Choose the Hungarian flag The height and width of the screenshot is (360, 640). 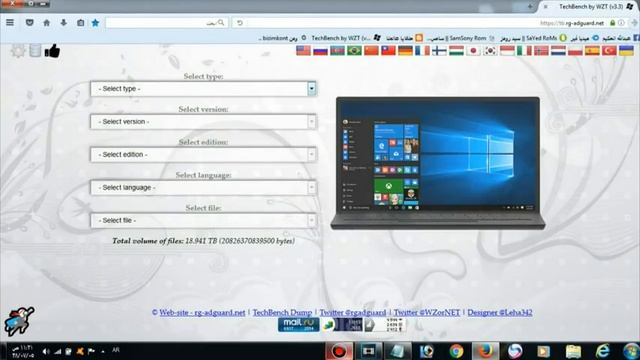pos(456,51)
